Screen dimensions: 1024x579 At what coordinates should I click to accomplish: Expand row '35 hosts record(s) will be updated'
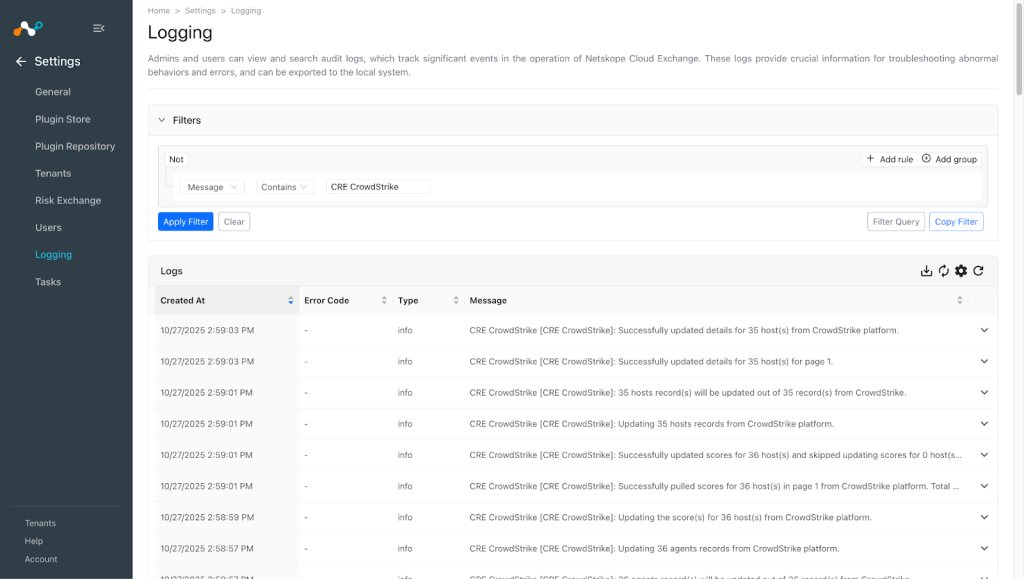pyautogui.click(x=984, y=393)
